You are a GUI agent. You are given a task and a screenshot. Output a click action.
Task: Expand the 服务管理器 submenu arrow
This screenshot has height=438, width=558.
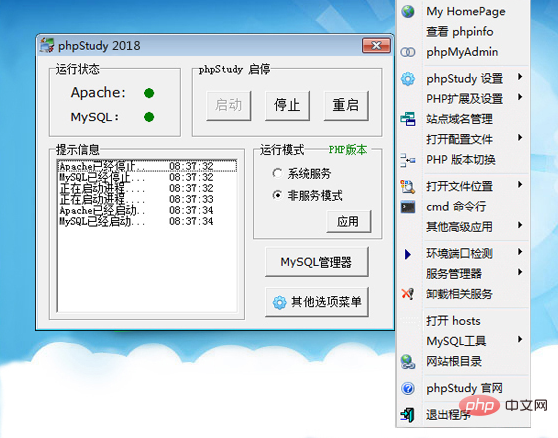click(x=520, y=272)
